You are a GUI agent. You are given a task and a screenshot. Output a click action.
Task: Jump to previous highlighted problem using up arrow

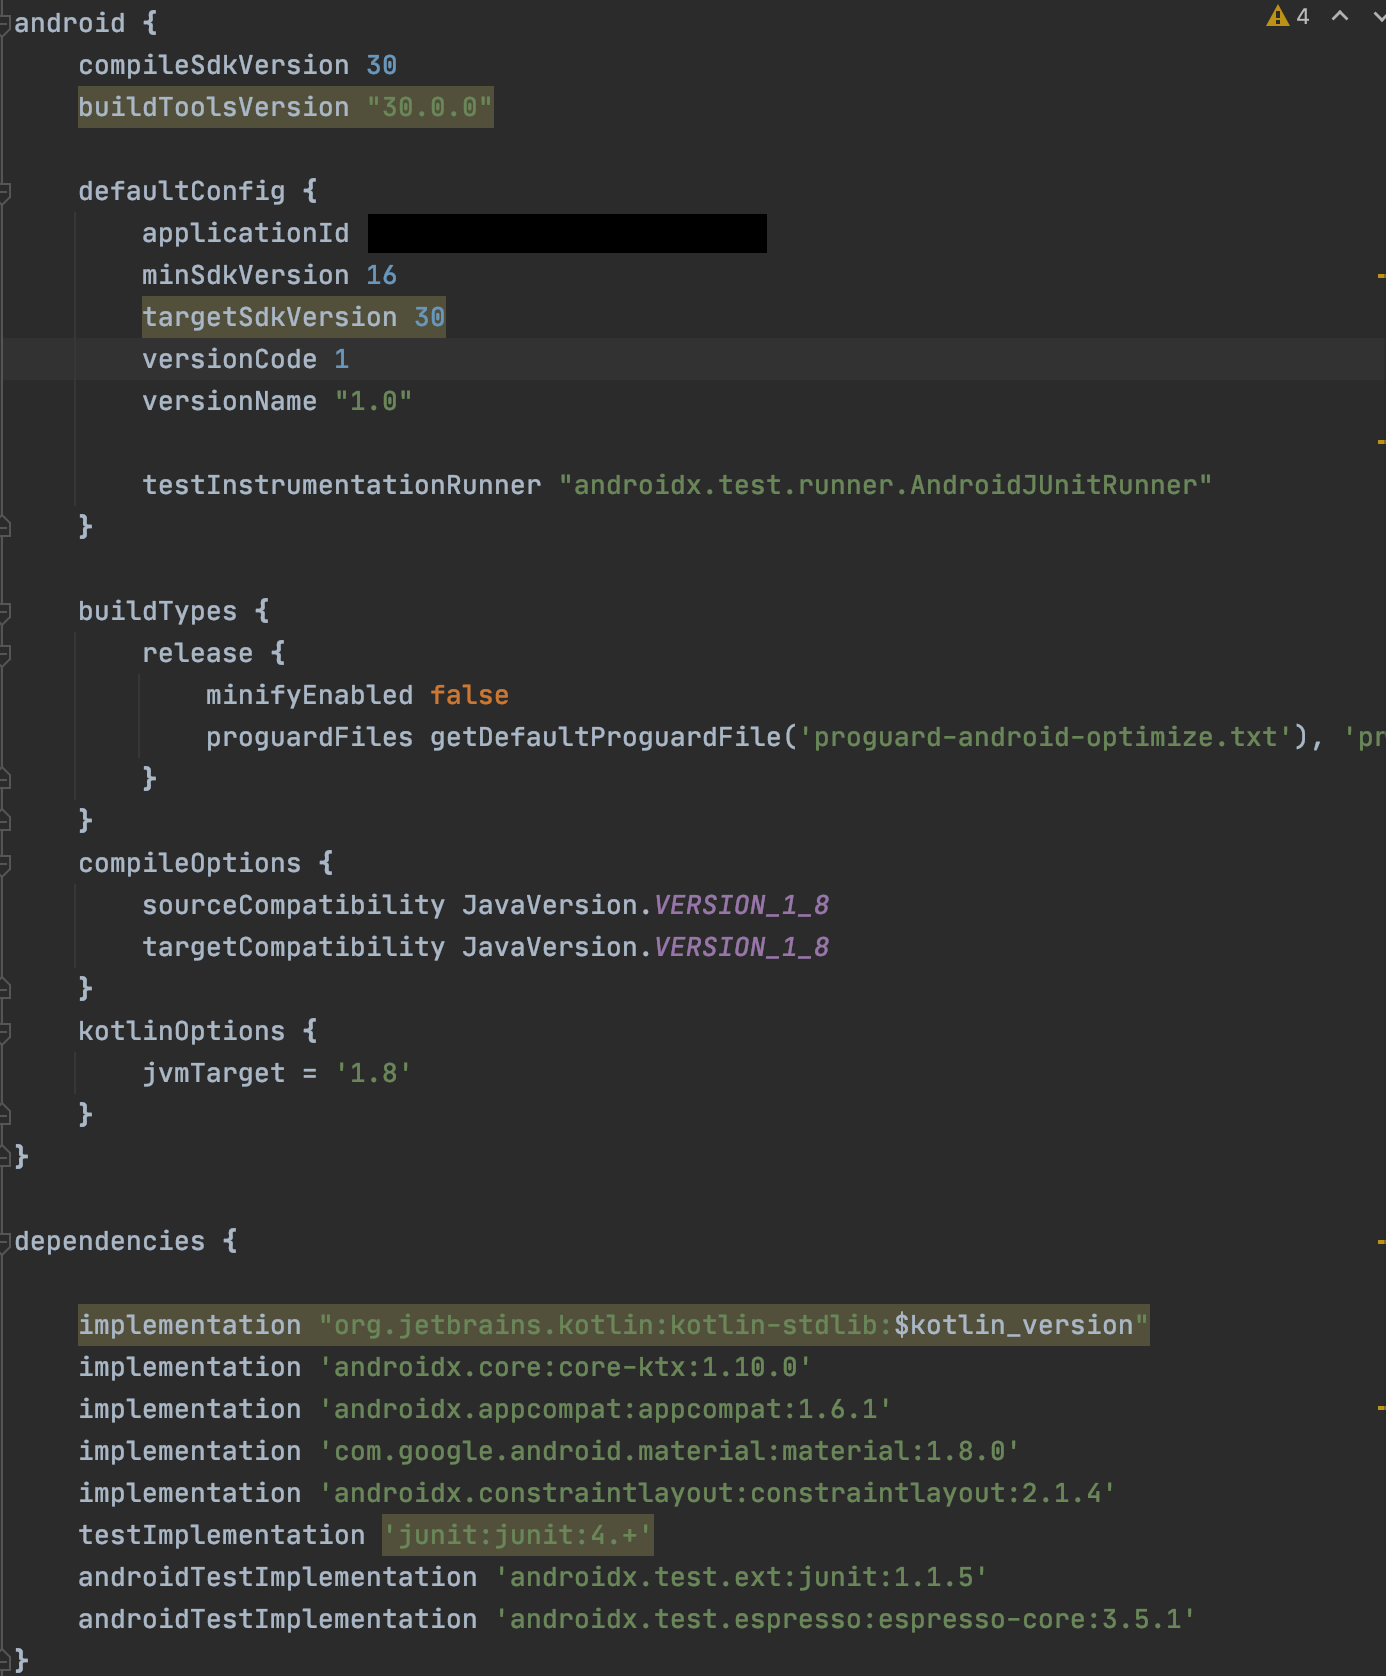coord(1340,16)
